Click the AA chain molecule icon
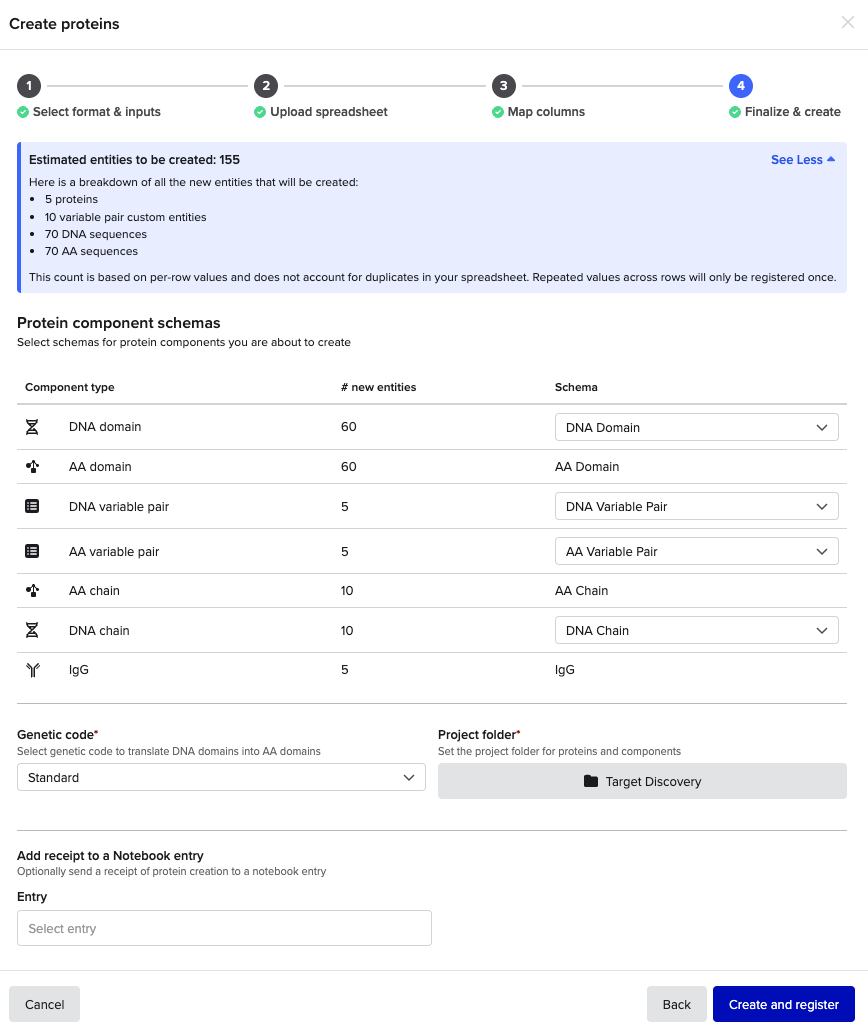This screenshot has width=868, height=1032. tap(32, 590)
